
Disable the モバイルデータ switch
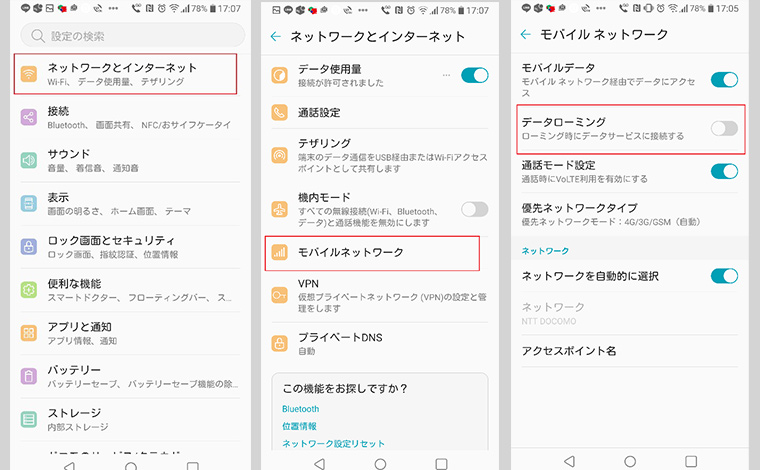click(x=724, y=79)
